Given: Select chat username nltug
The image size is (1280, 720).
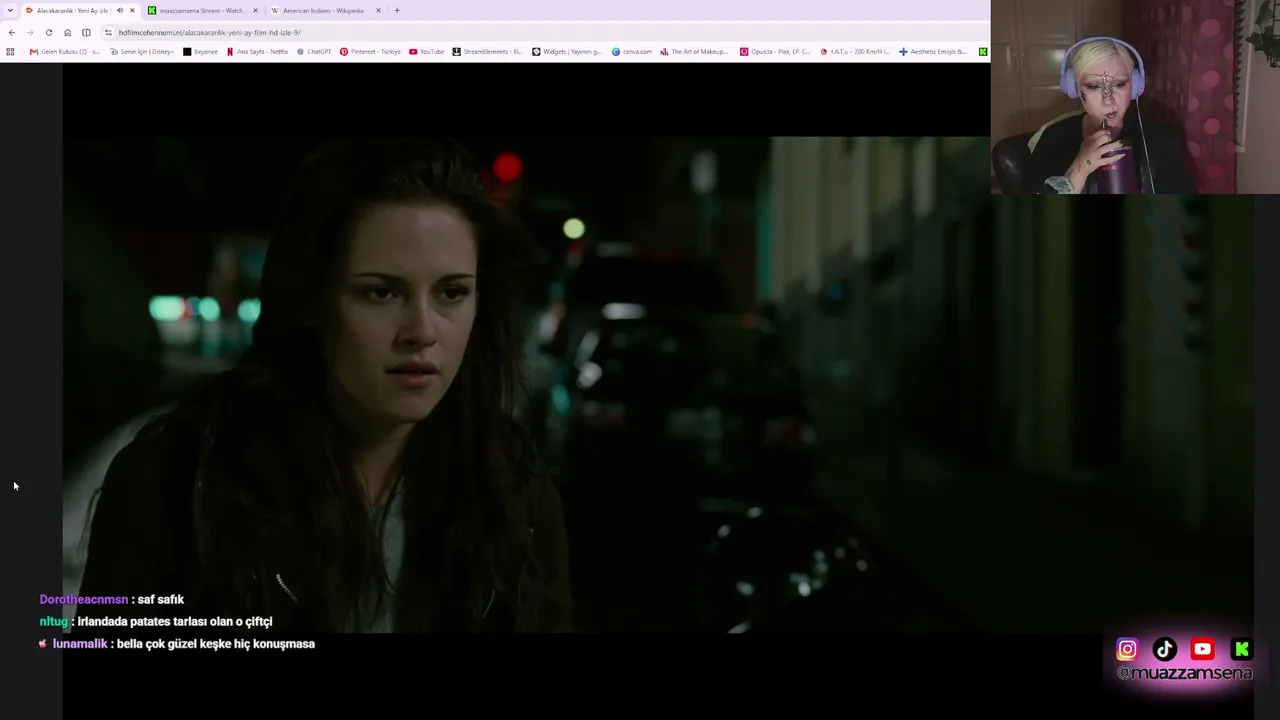Looking at the screenshot, I should [54, 622].
